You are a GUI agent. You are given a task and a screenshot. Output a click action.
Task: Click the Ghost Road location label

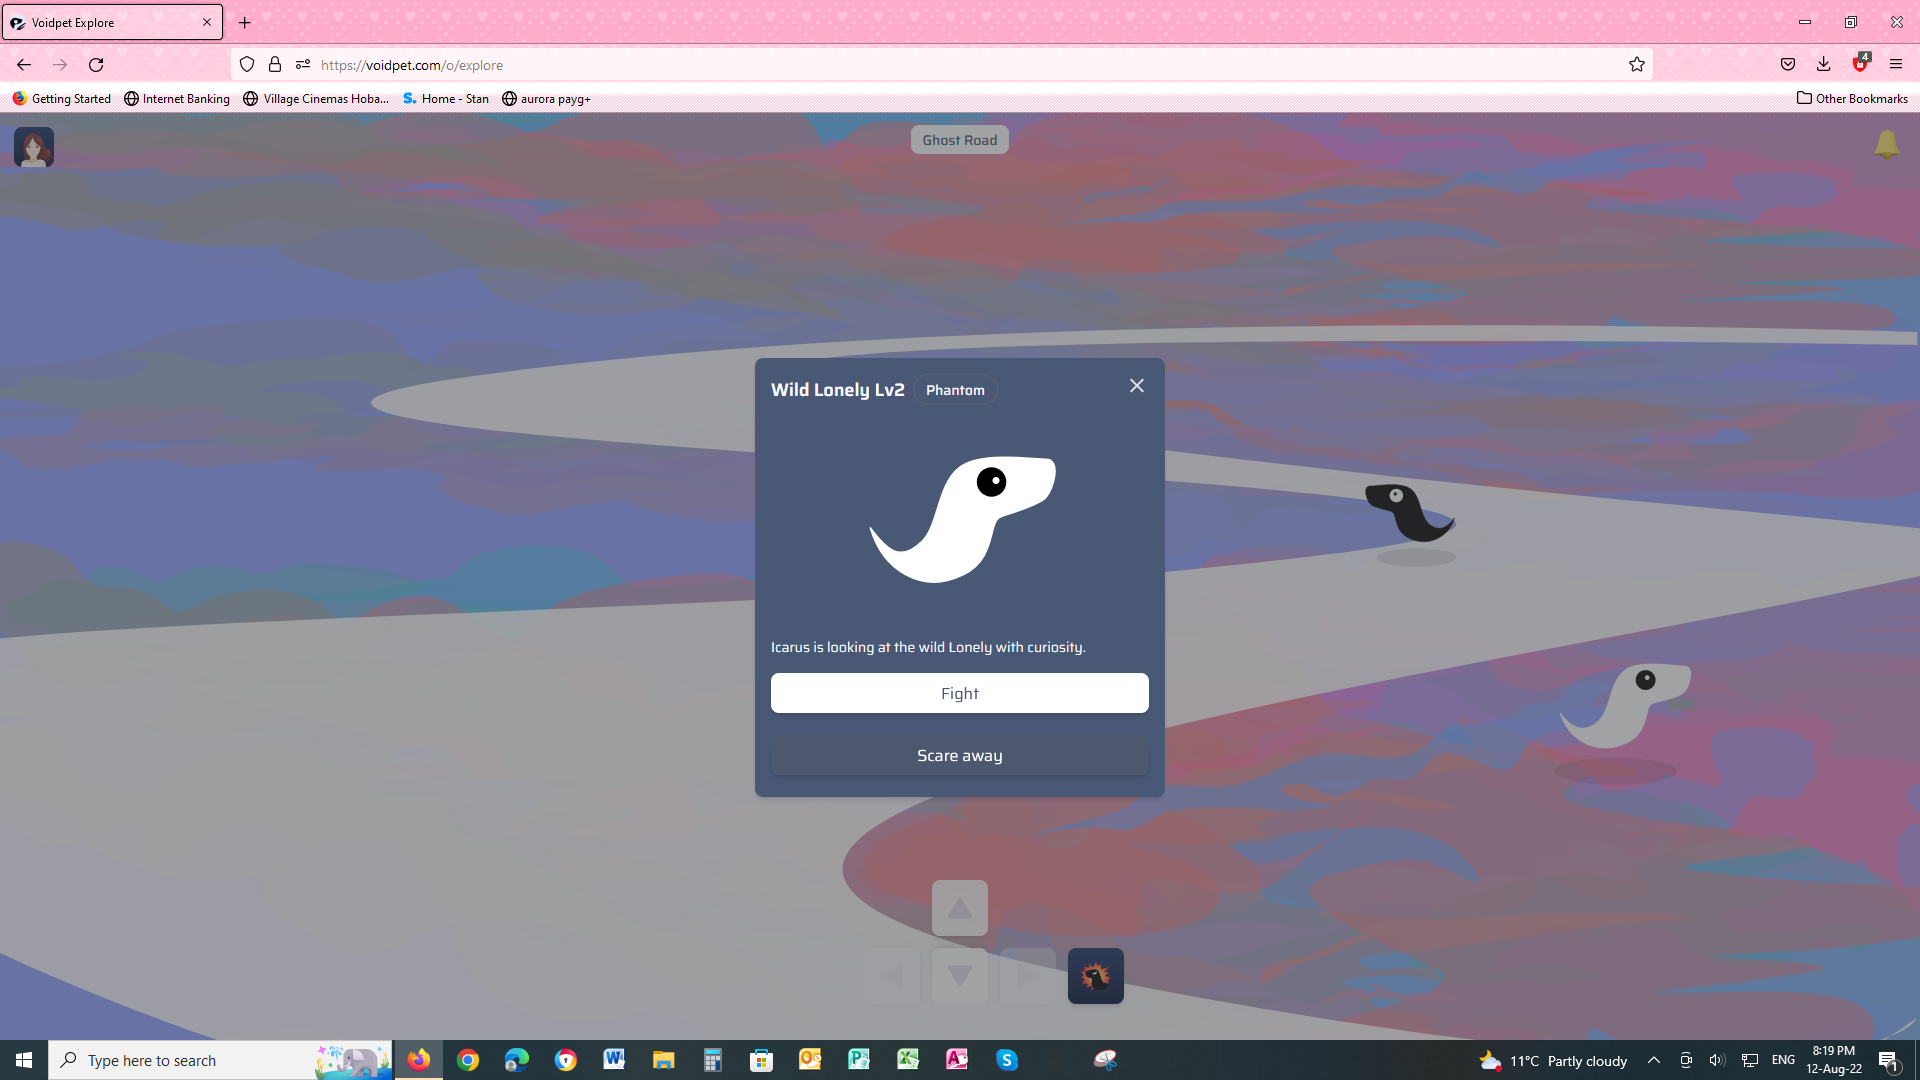(959, 140)
